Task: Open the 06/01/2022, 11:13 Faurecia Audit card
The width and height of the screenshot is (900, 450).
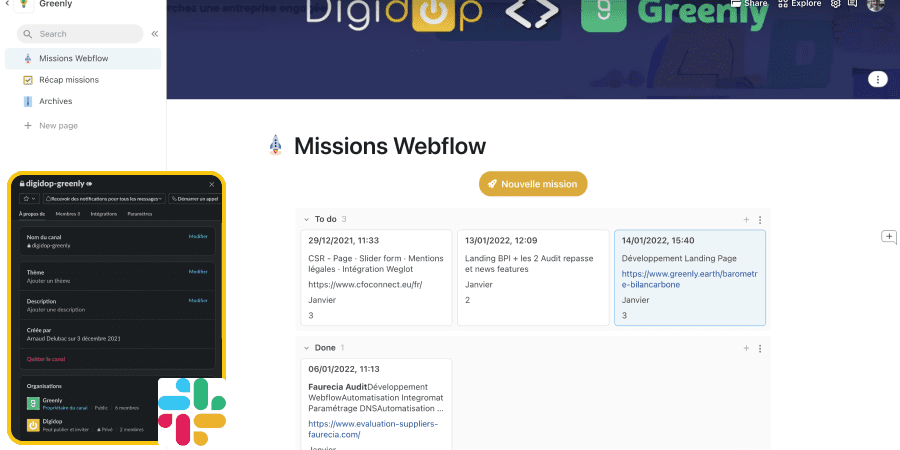Action: [x=377, y=404]
